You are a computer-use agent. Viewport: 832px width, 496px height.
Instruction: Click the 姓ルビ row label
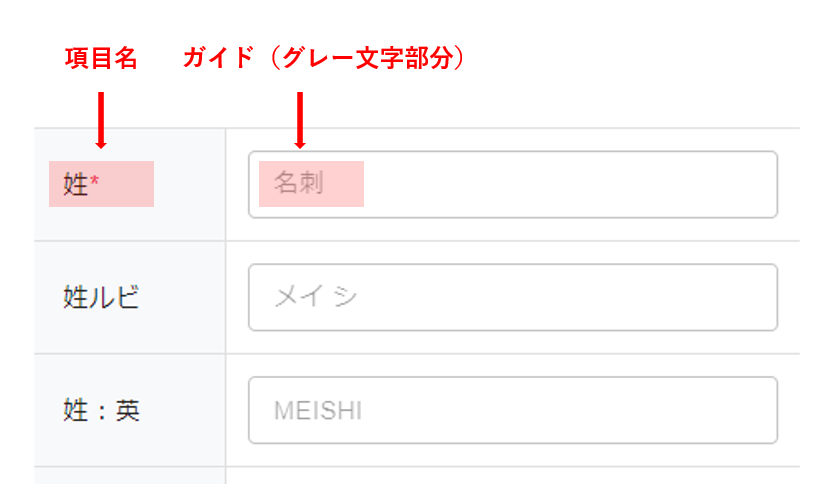tap(100, 297)
